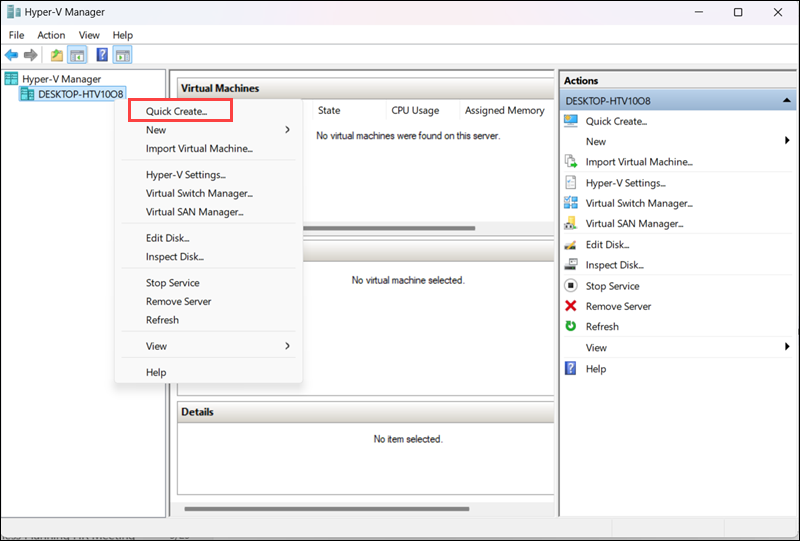Choose Help in context menu

click(208, 372)
